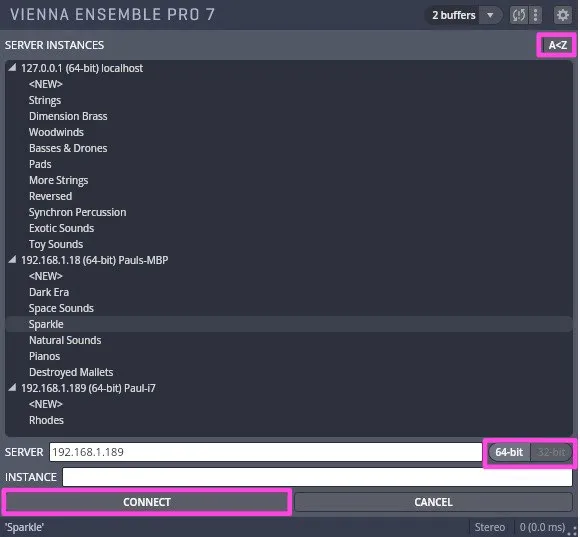Image resolution: width=580 pixels, height=537 pixels.
Task: Select the 64-bit server option
Action: click(x=509, y=452)
